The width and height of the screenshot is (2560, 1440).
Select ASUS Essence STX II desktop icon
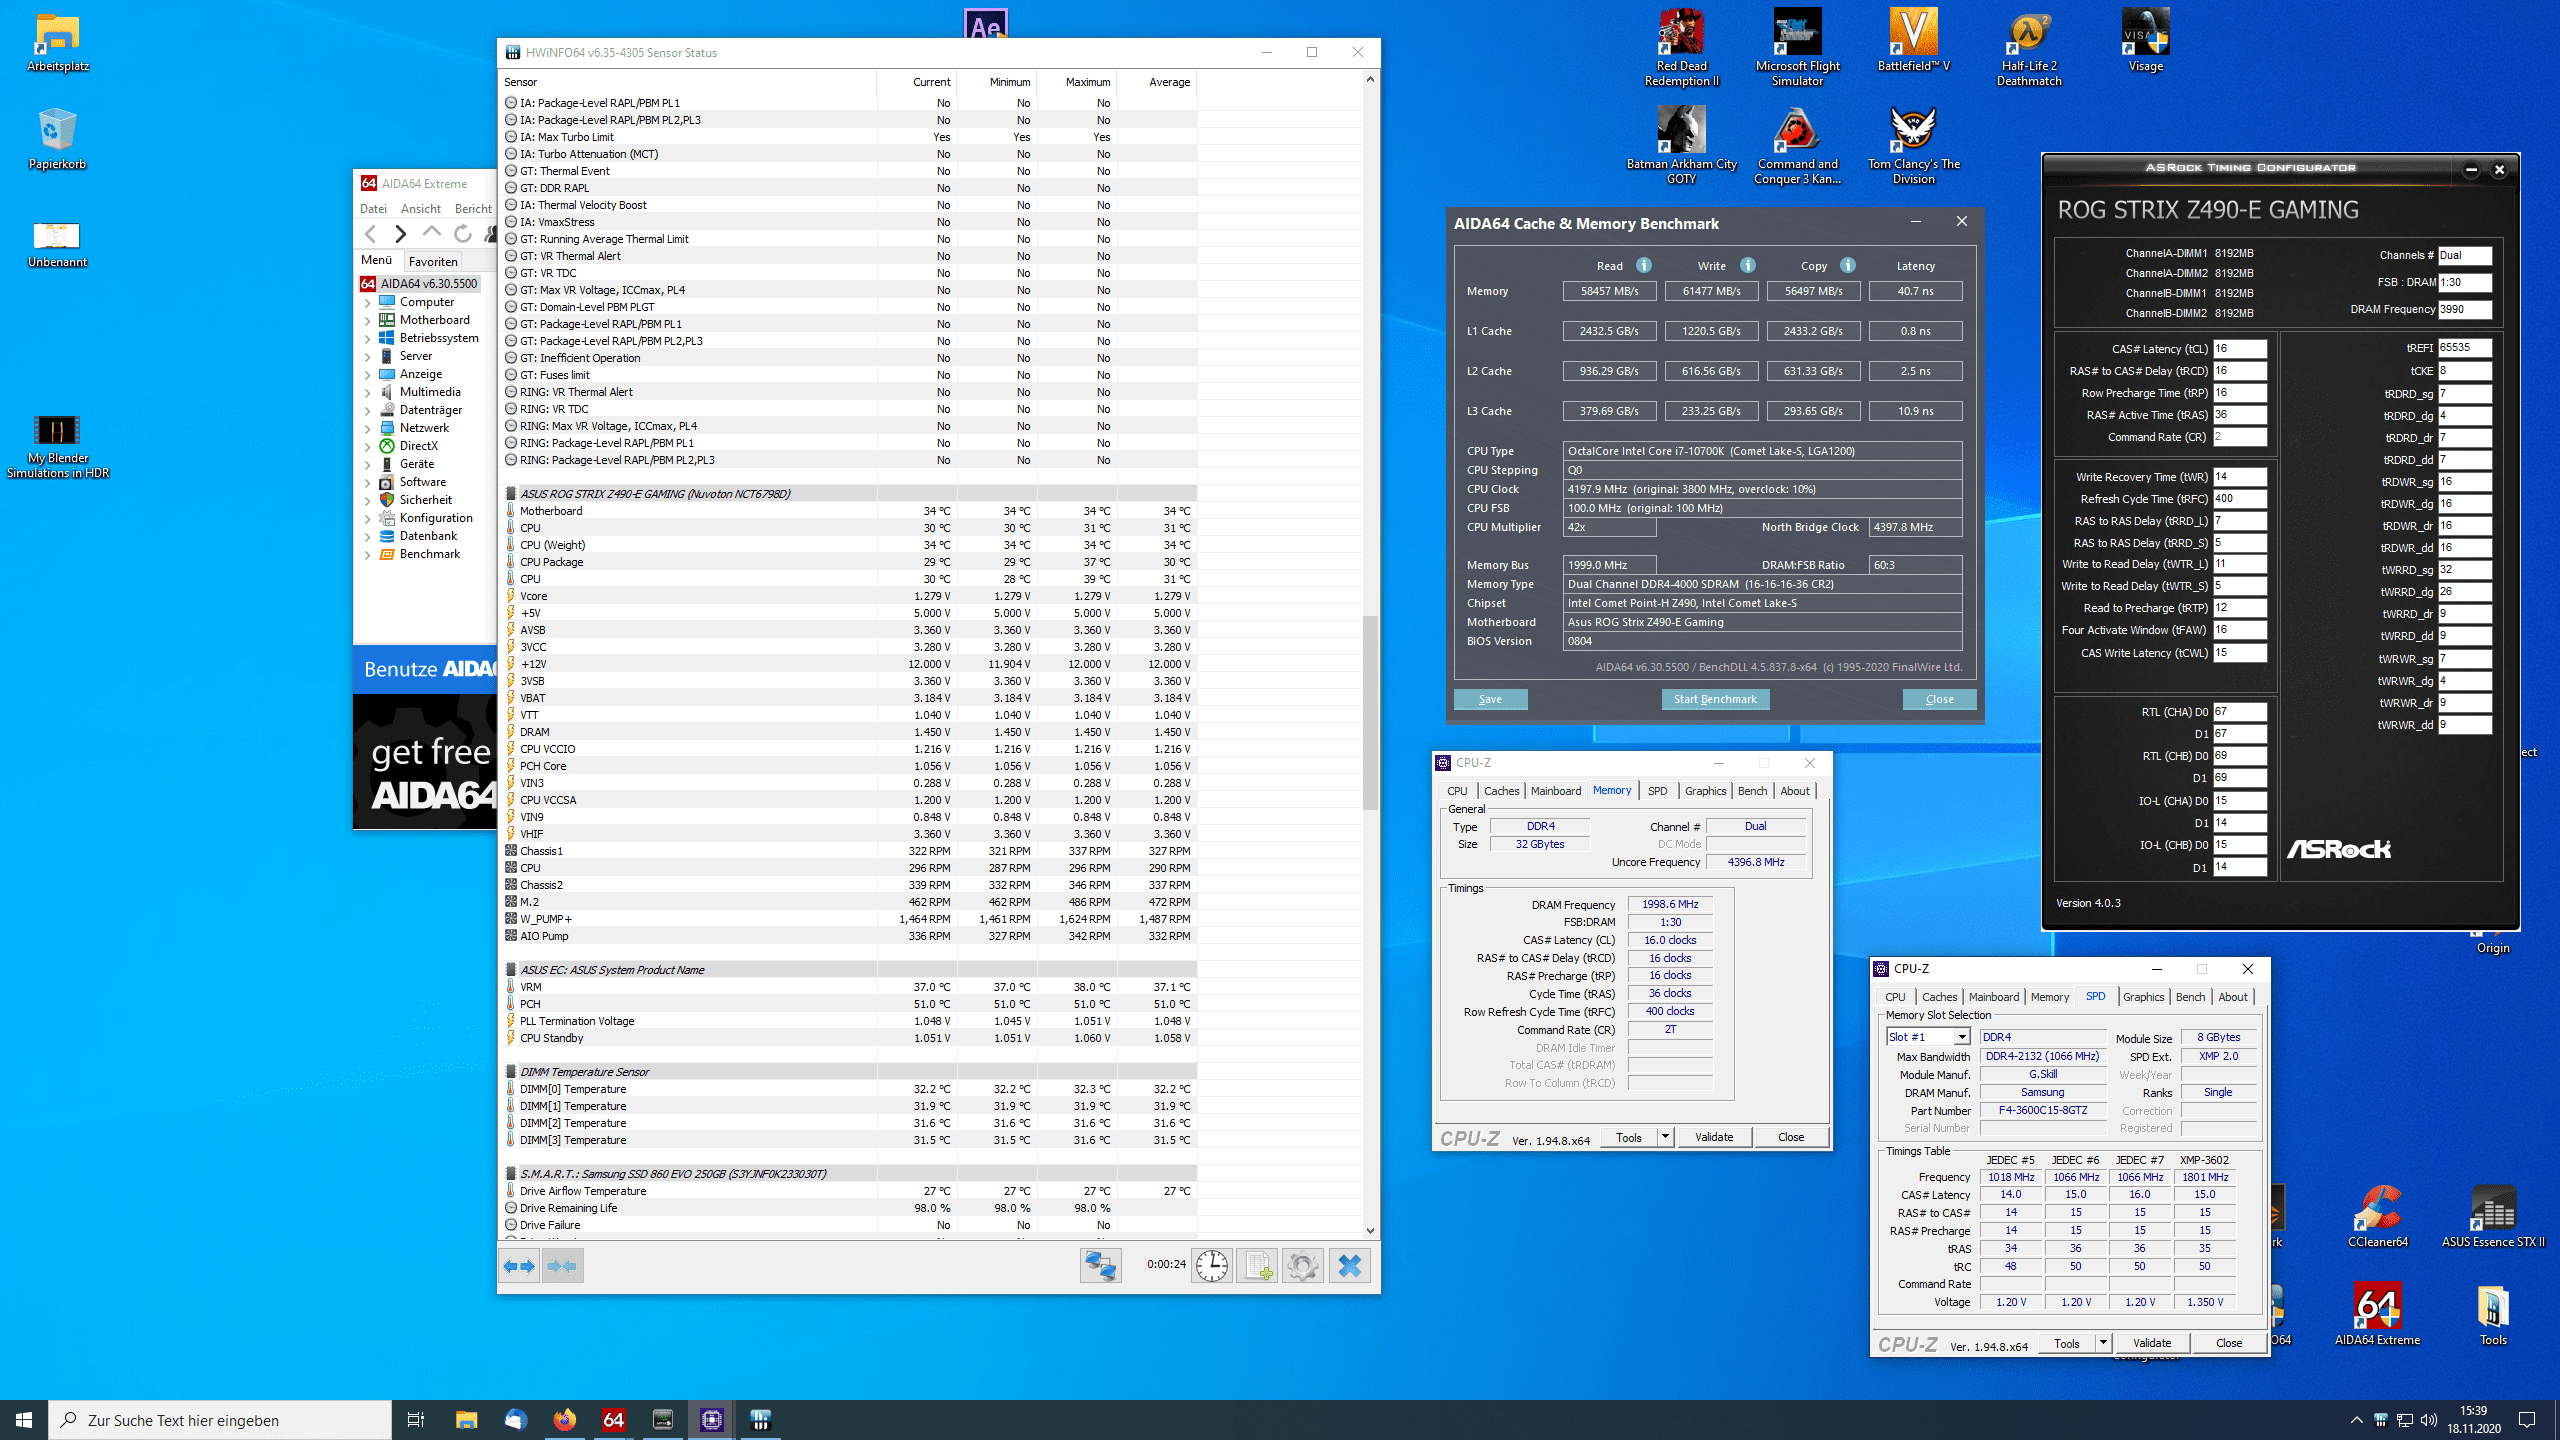(2493, 1216)
